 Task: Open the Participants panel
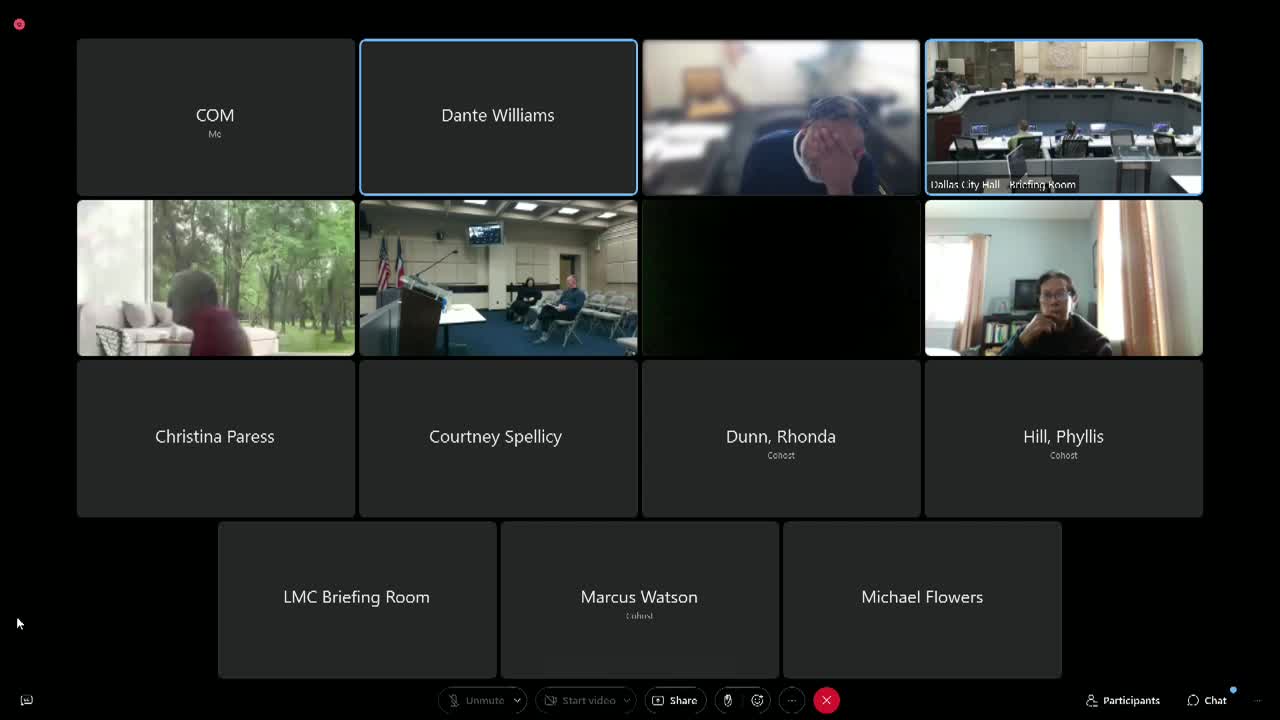coord(1122,700)
